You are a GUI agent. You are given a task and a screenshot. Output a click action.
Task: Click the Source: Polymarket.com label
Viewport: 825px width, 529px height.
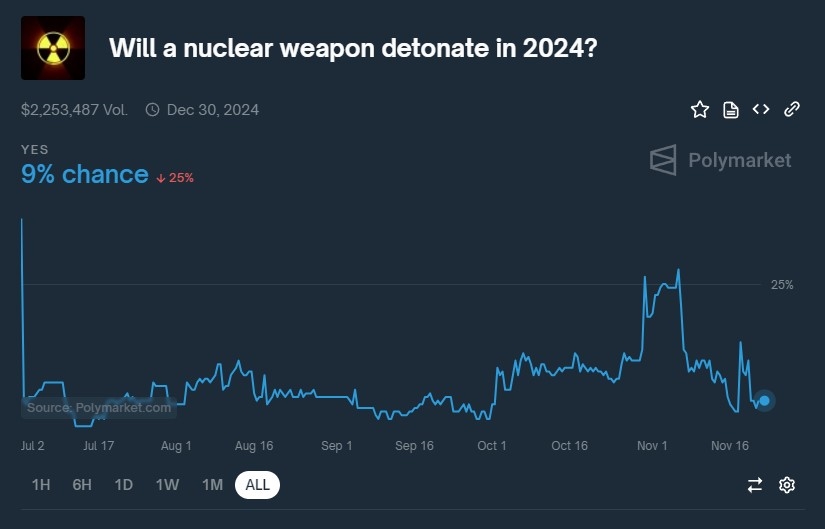coord(99,407)
